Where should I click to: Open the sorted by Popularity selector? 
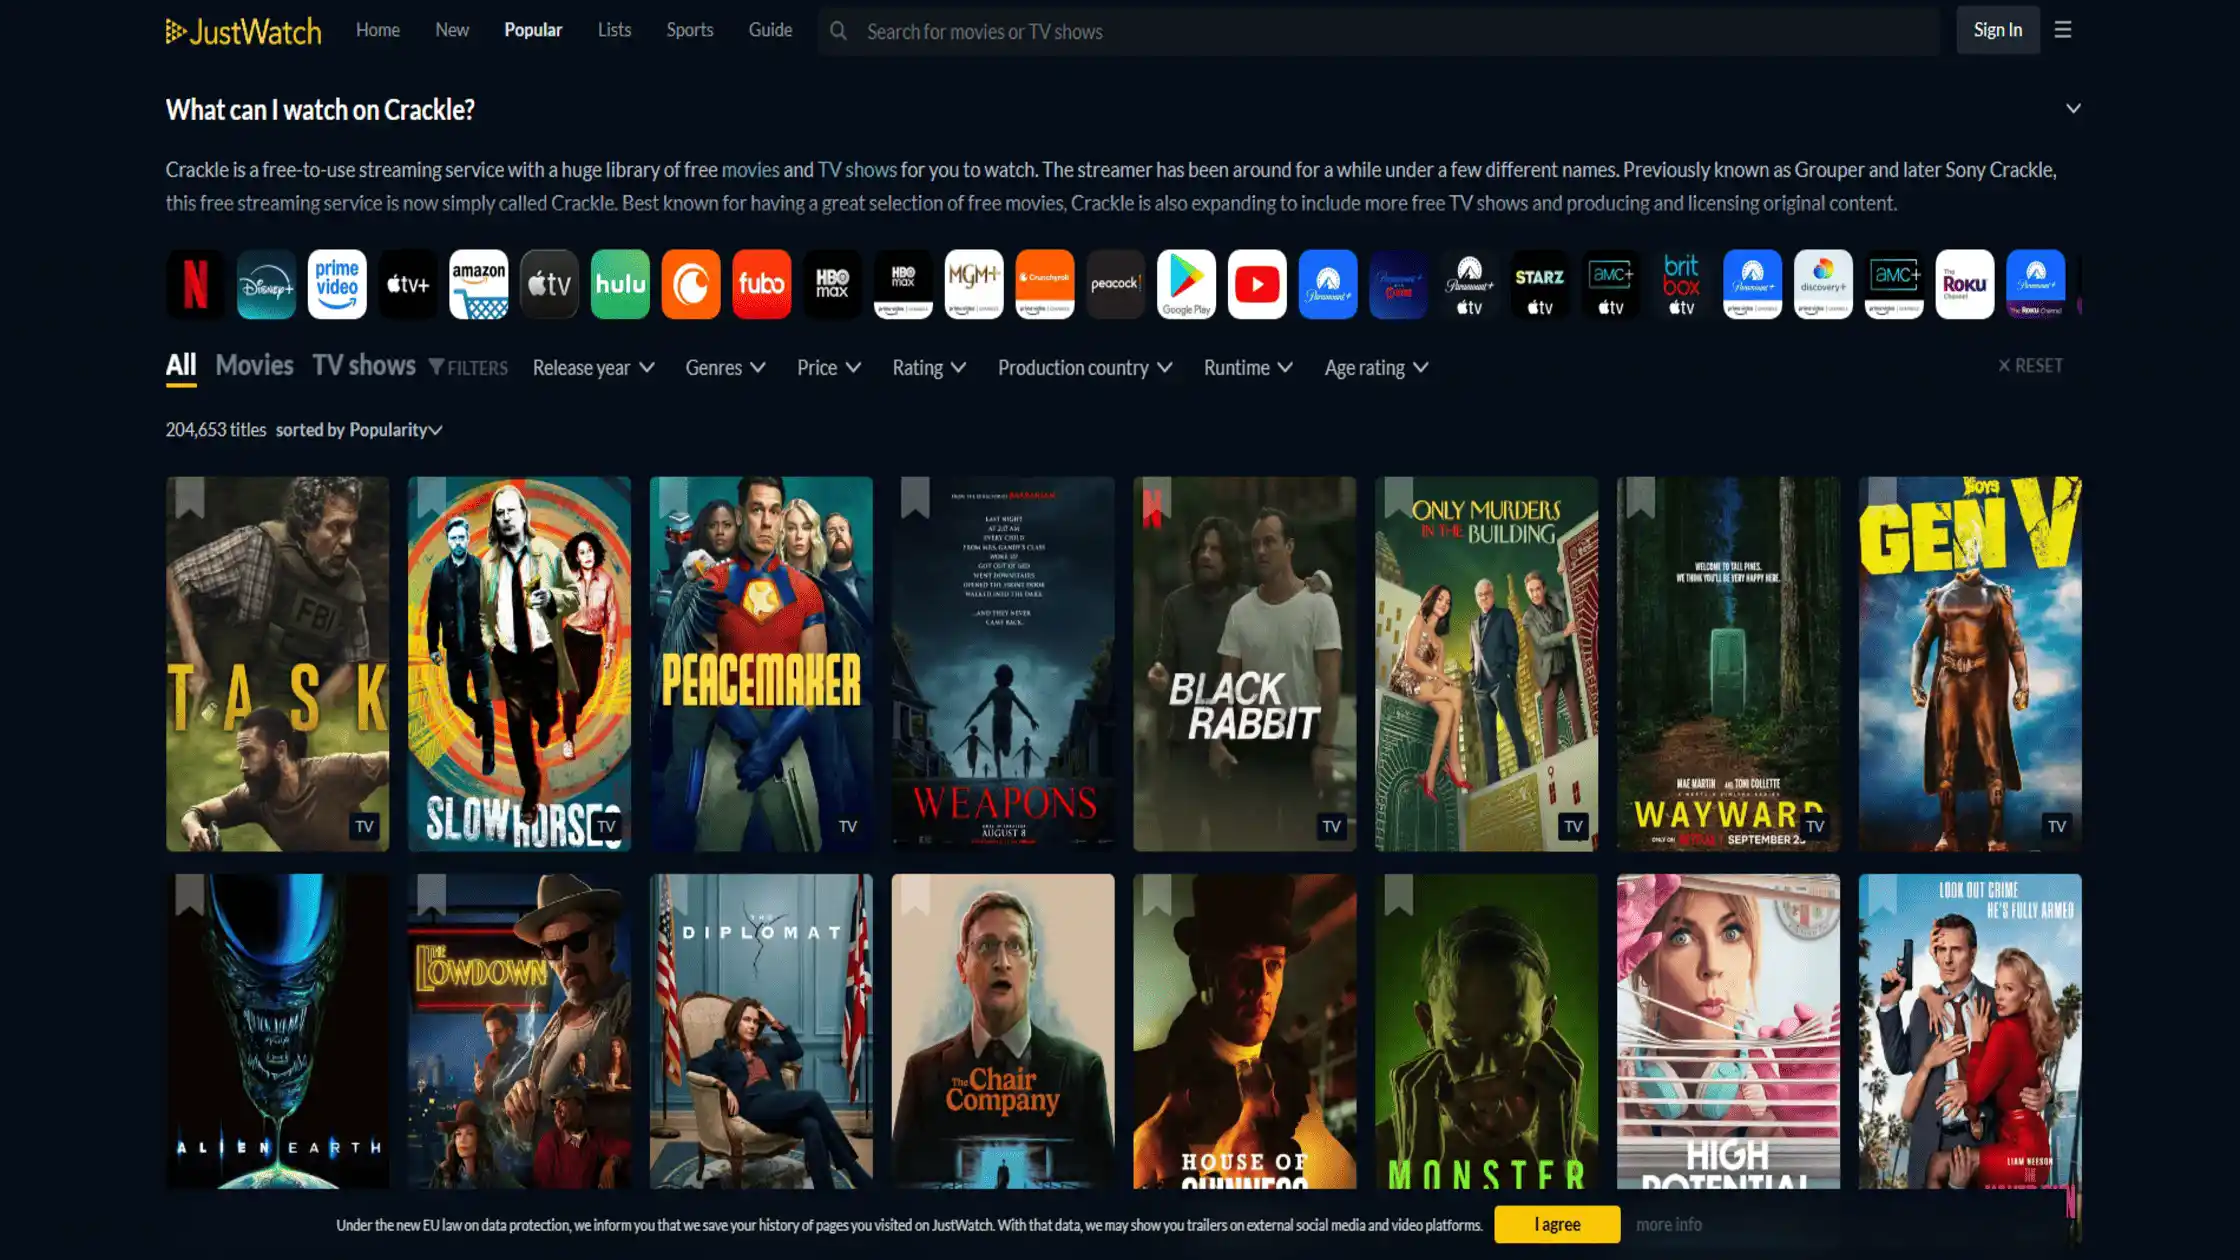click(x=392, y=429)
